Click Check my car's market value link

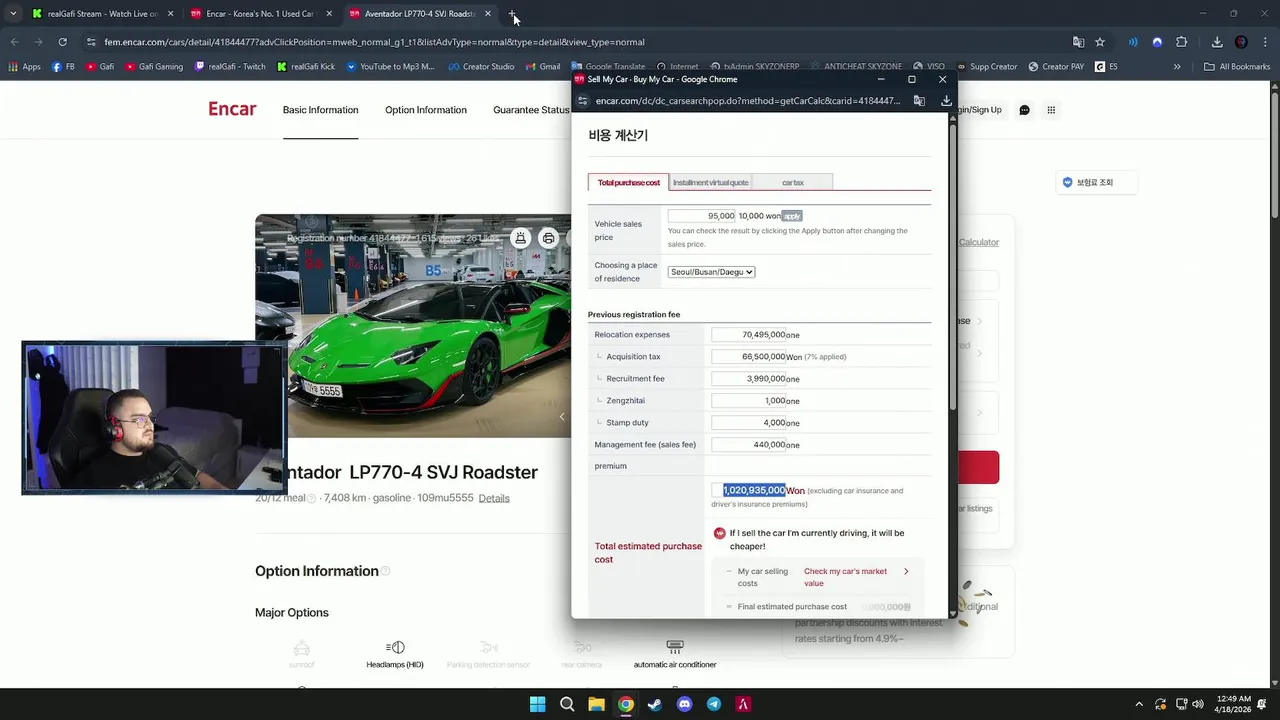point(845,577)
